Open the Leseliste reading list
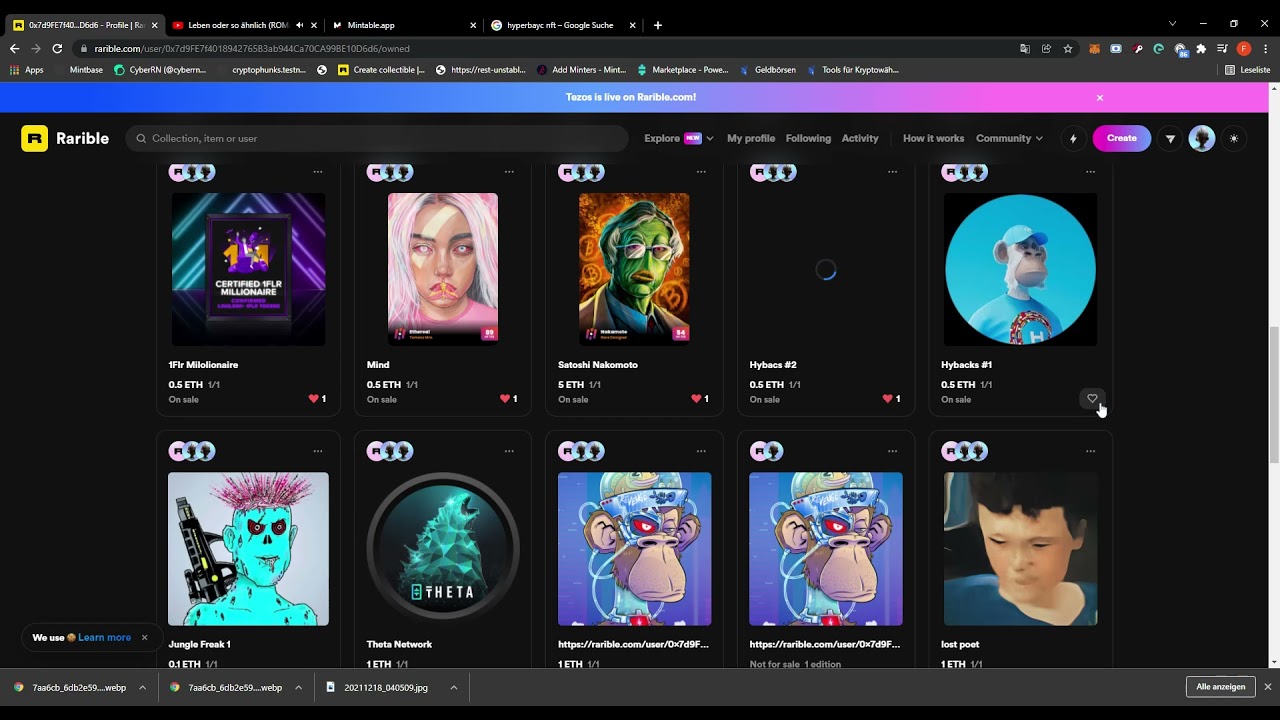Screen dimensions: 1280x720 (x=1248, y=70)
